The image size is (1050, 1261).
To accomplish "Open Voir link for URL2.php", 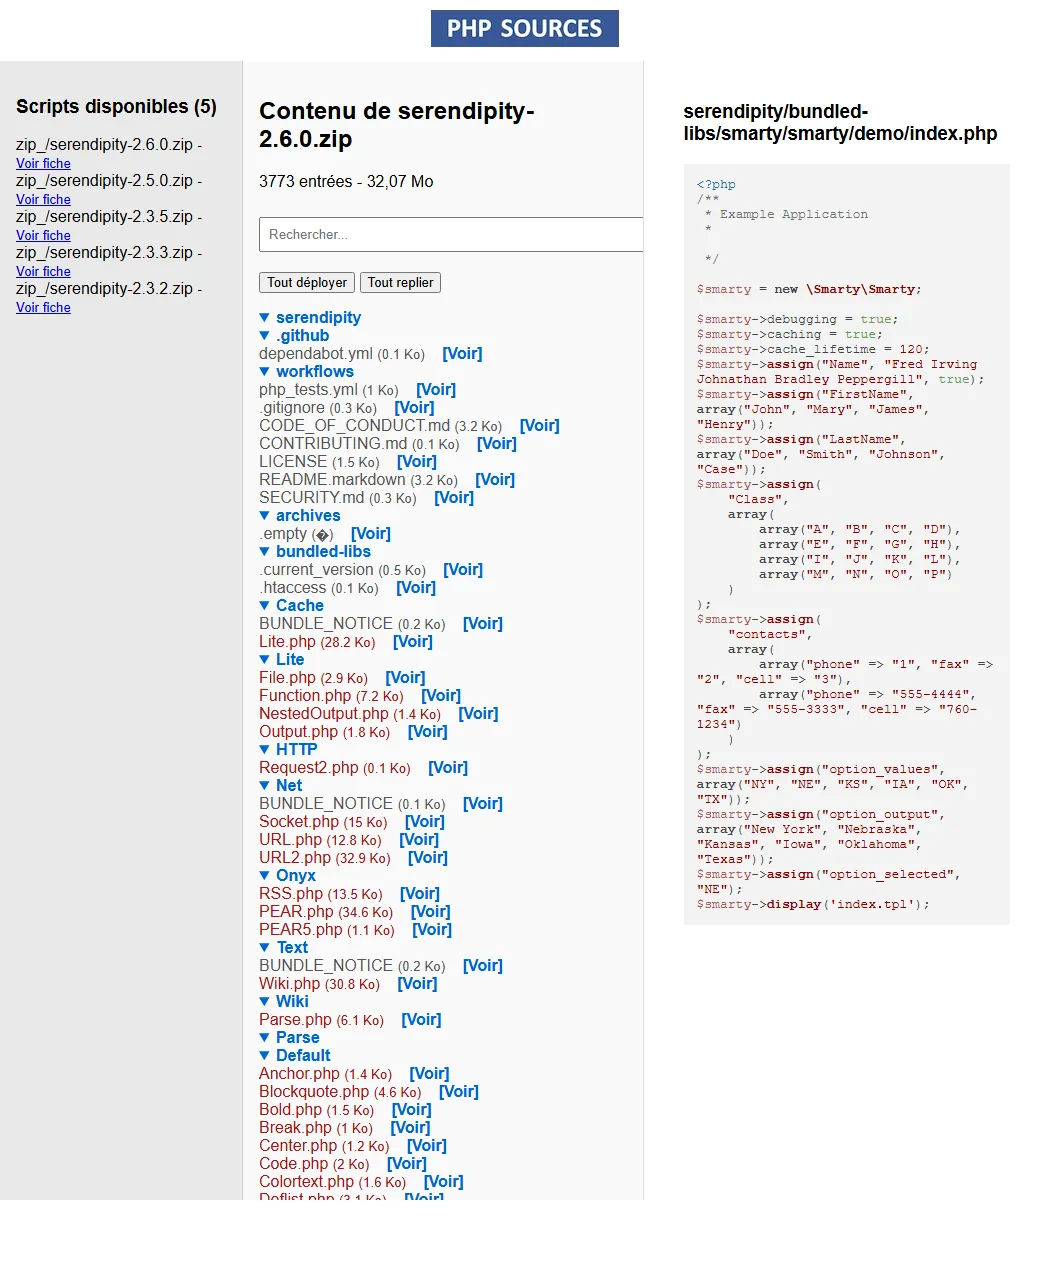I will (428, 858).
